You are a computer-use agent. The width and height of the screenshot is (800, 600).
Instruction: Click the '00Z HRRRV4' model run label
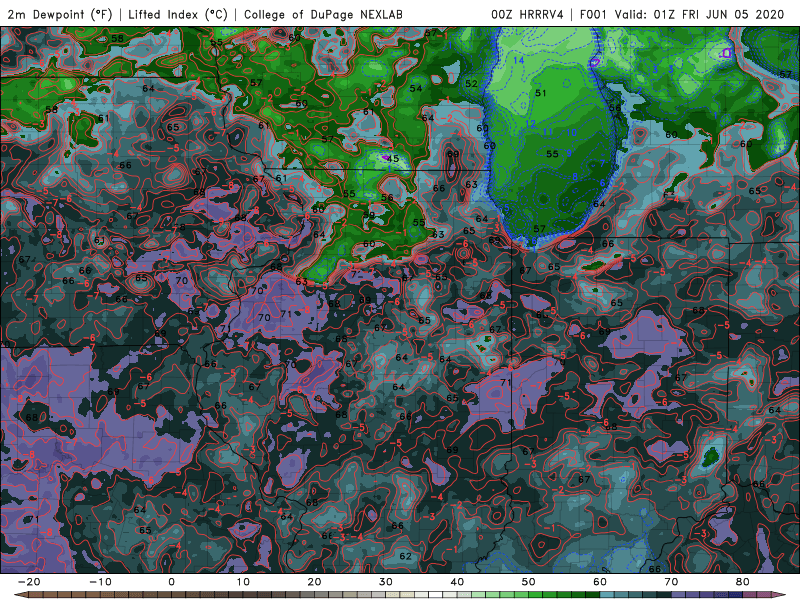point(527,14)
